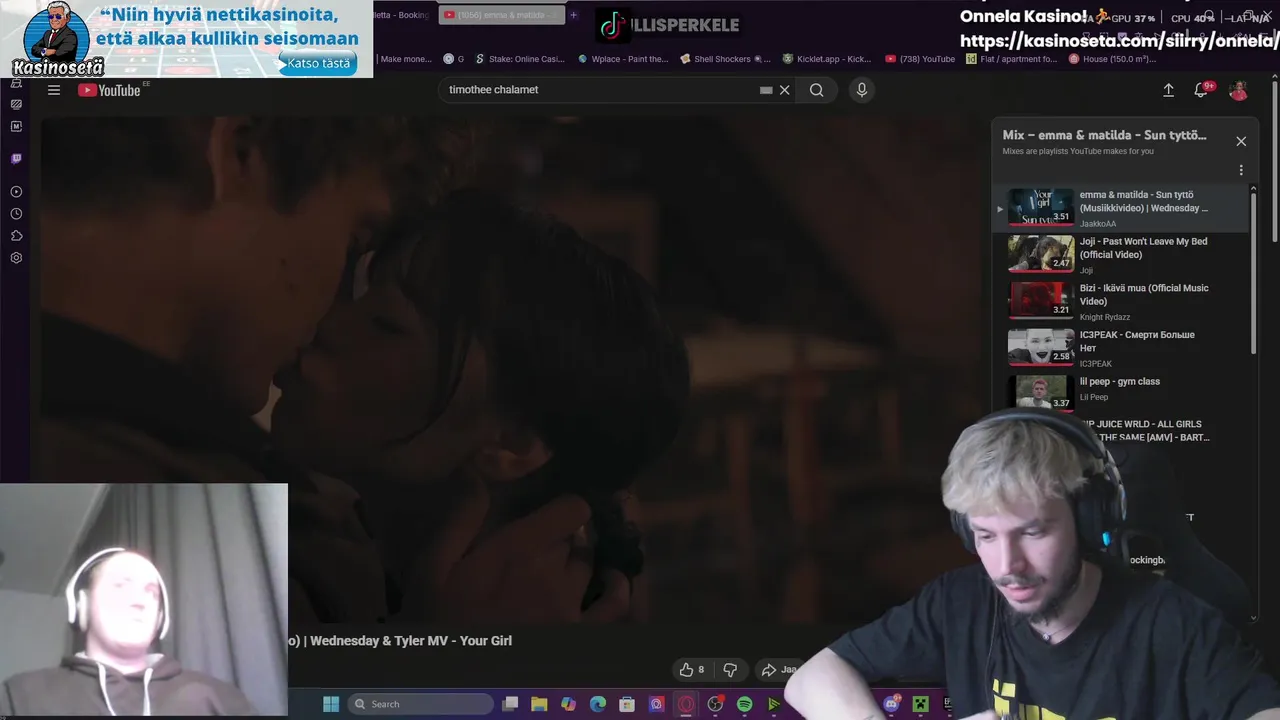Dislike the video with thumbs down
Screen dimensions: 1280x720
[730, 670]
